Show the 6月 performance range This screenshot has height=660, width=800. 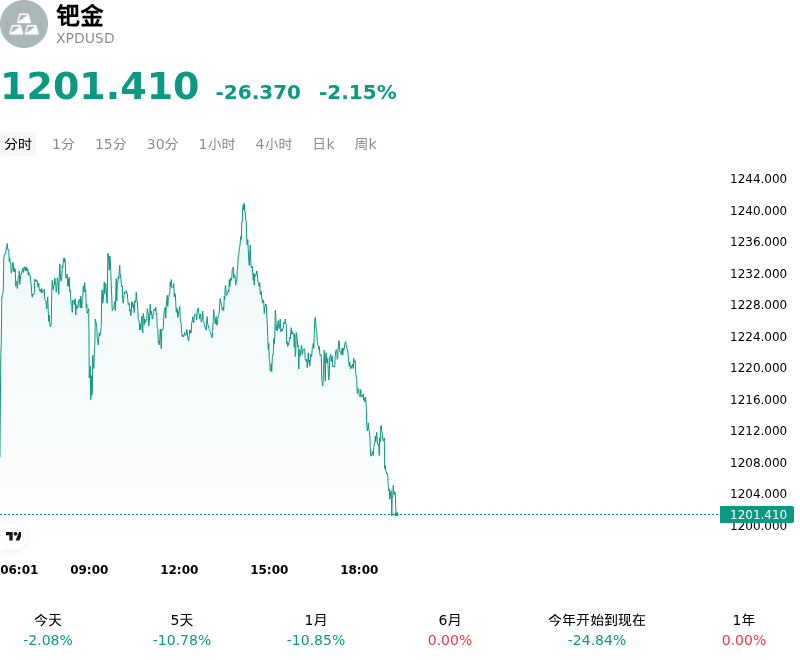click(x=450, y=630)
